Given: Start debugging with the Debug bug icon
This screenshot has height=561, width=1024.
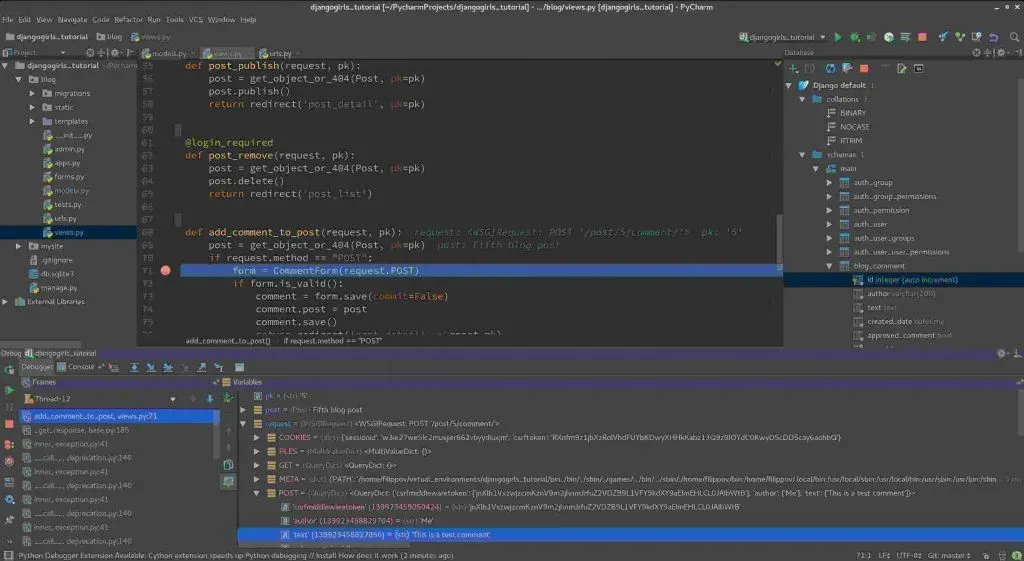Looking at the screenshot, I should click(x=855, y=37).
